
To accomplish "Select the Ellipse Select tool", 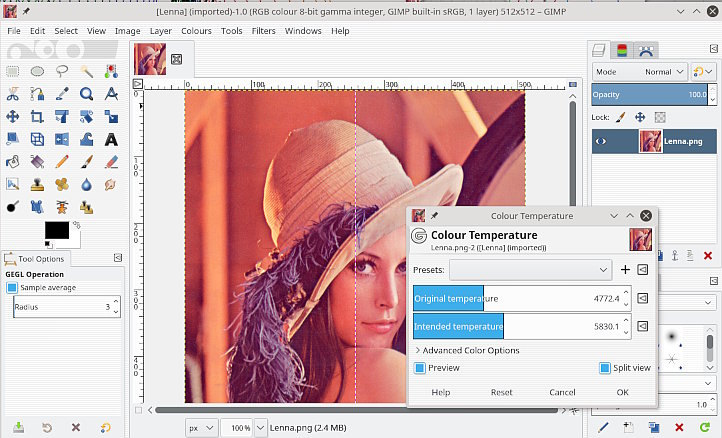I will pos(37,71).
